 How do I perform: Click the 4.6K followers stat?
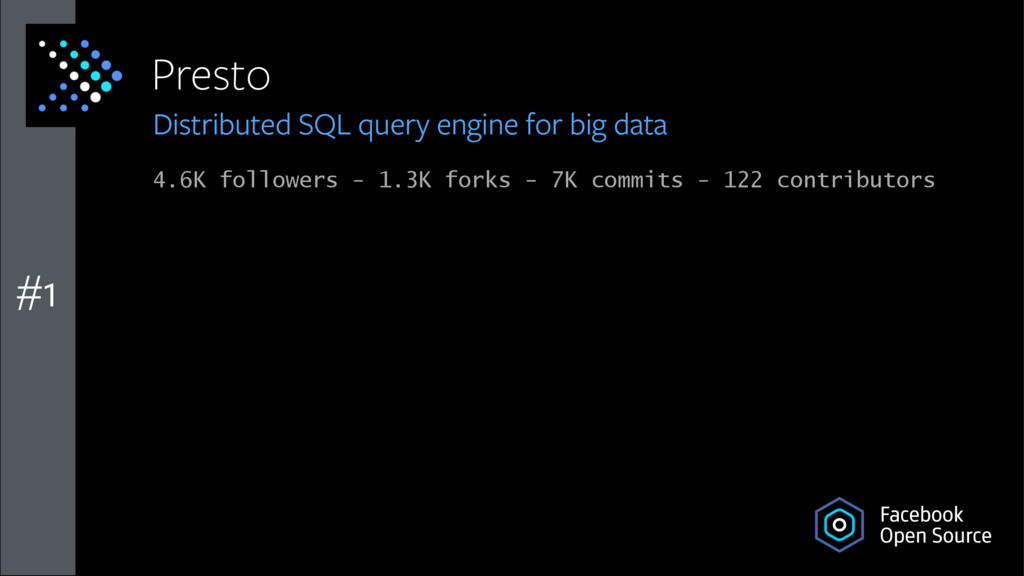[246, 180]
